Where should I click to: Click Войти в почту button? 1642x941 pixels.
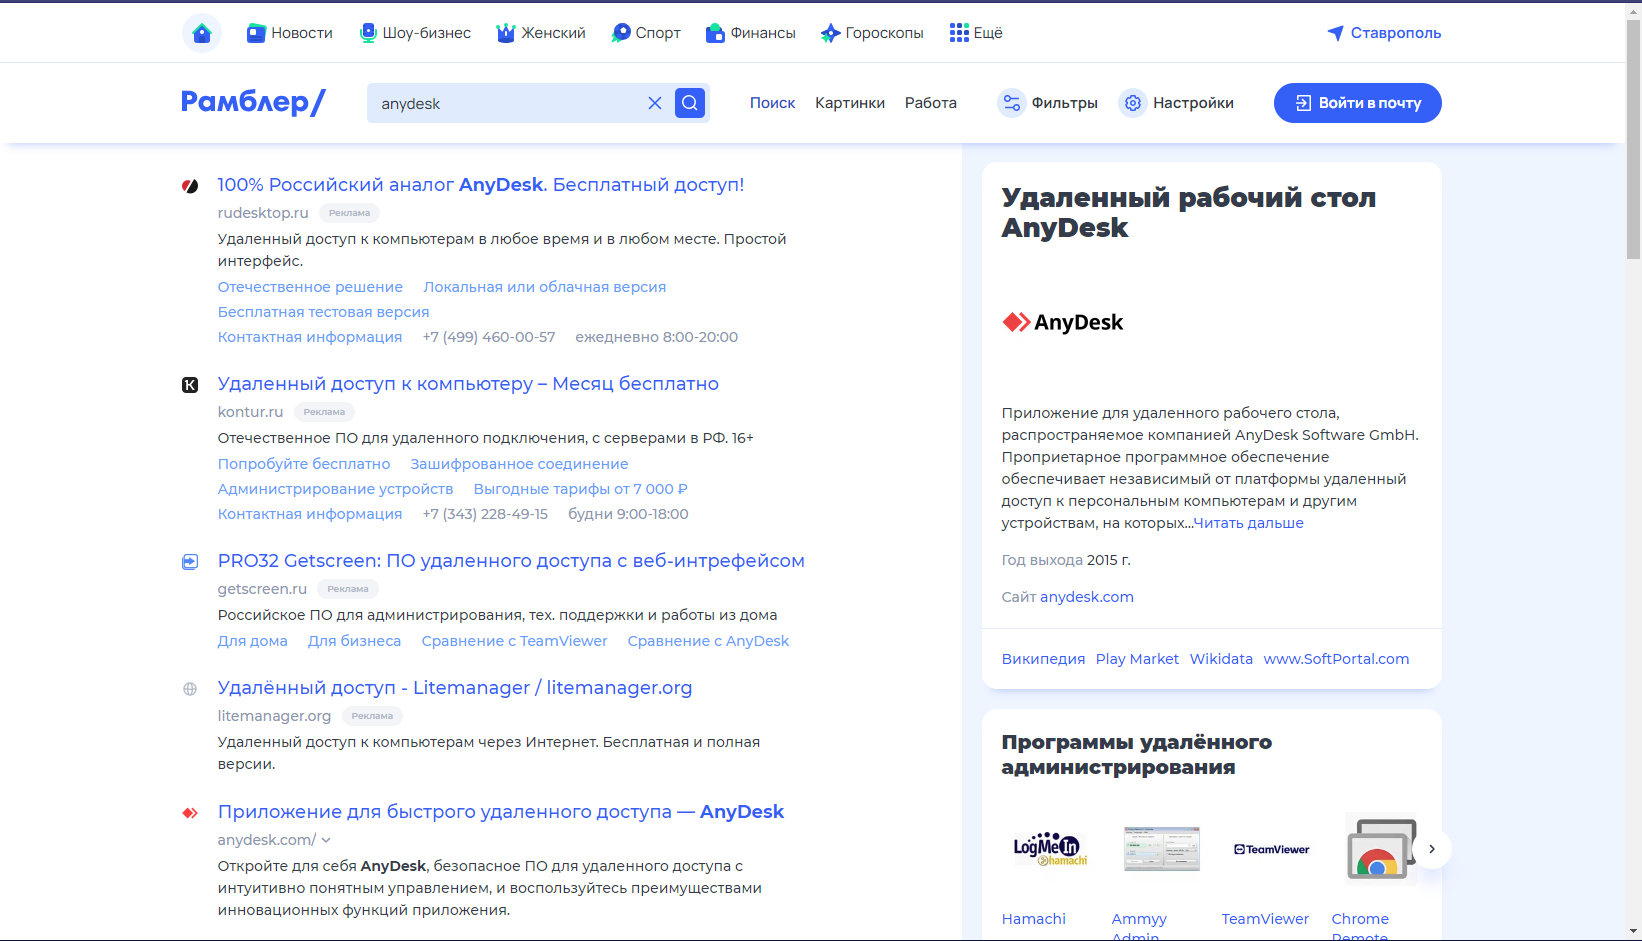coord(1358,103)
